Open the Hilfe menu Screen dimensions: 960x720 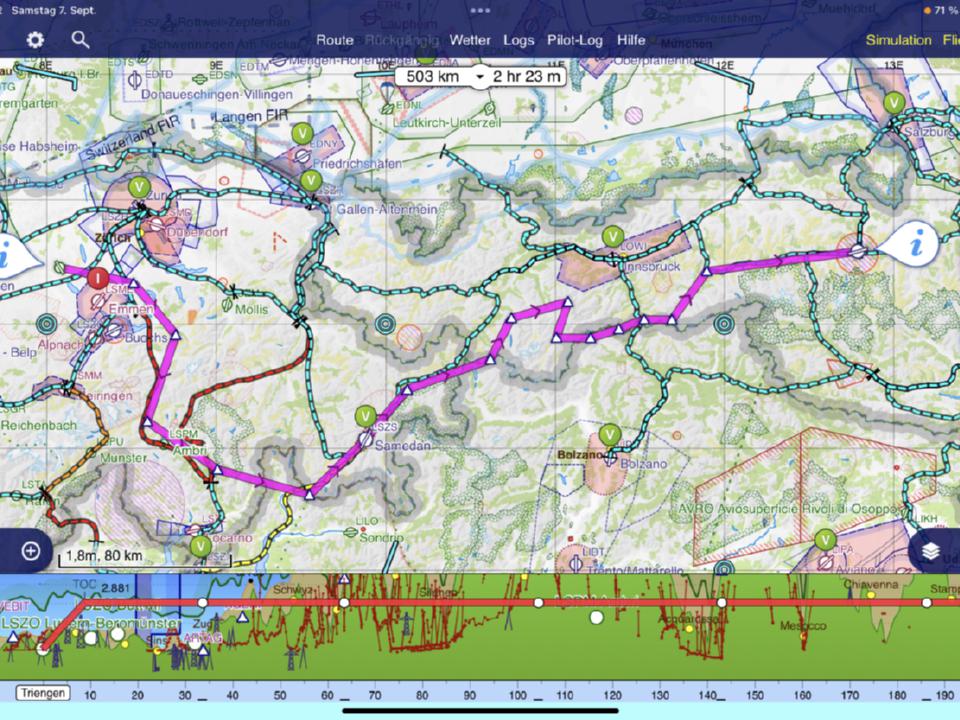631,40
